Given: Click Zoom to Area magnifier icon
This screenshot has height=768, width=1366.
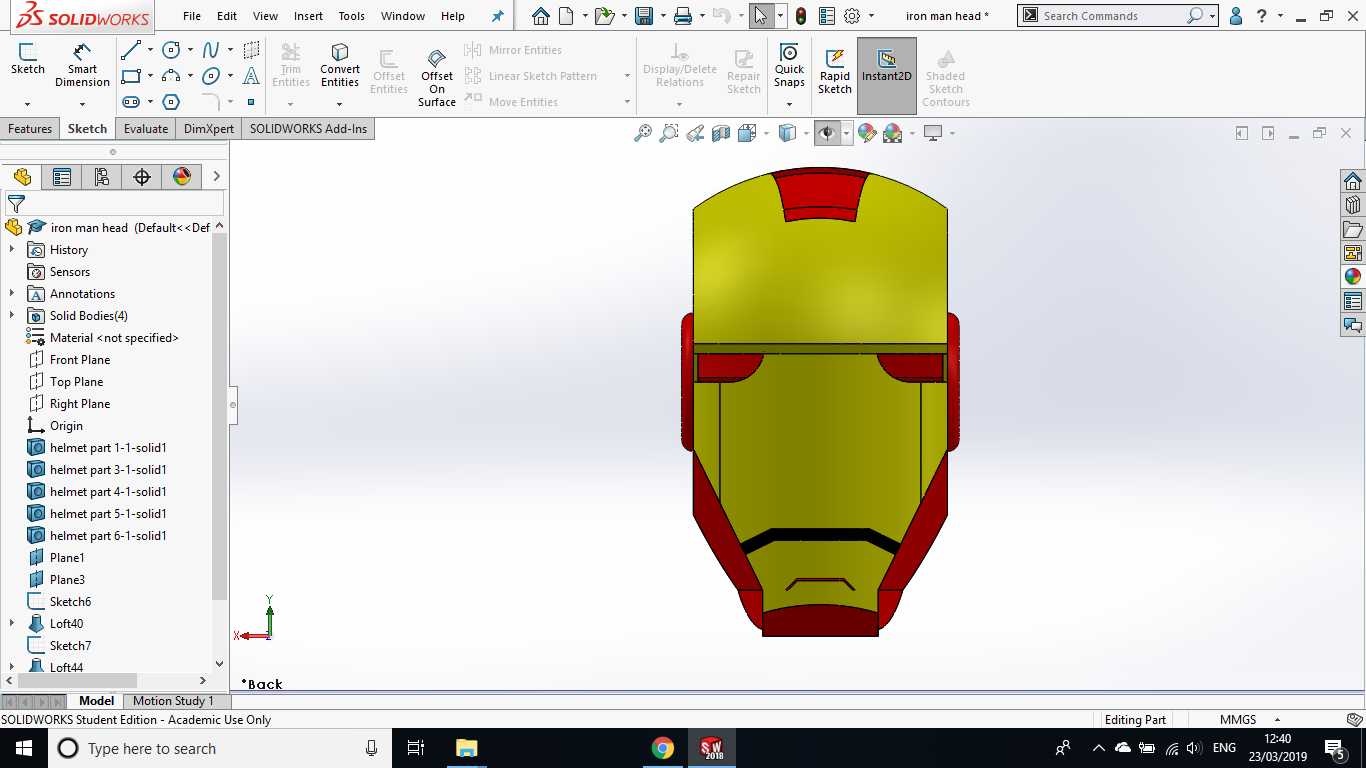Looking at the screenshot, I should pyautogui.click(x=669, y=133).
